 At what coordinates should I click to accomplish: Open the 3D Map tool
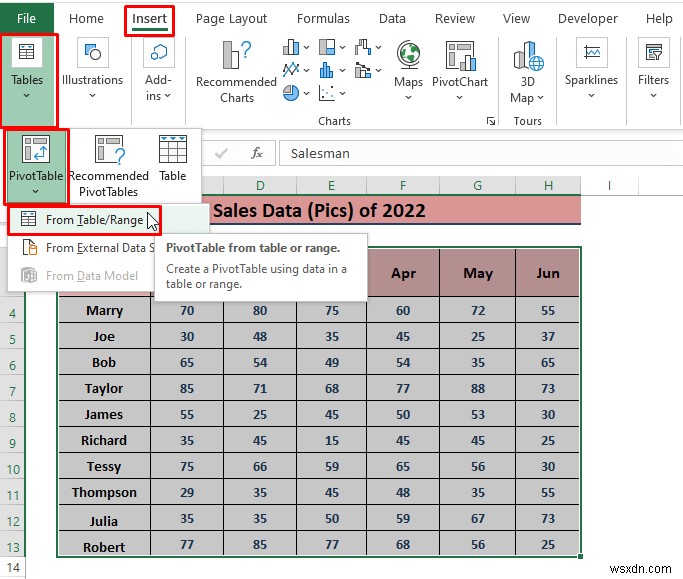527,73
